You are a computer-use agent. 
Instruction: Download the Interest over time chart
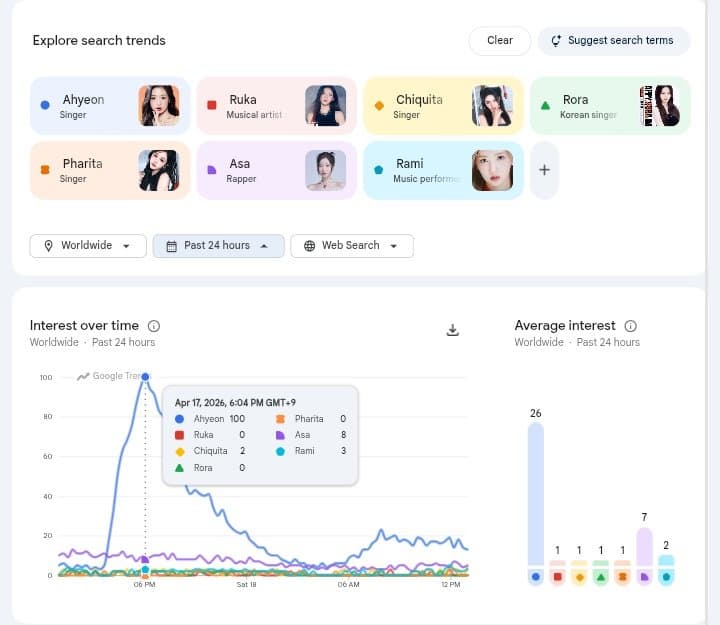point(452,330)
